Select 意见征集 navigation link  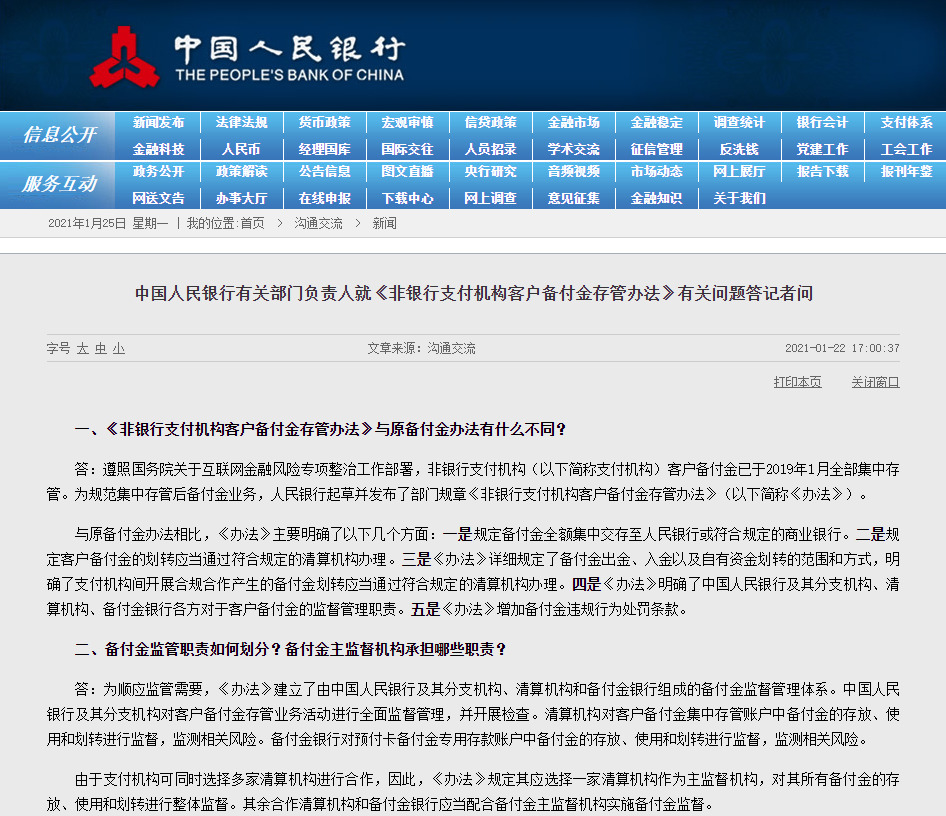[x=574, y=198]
